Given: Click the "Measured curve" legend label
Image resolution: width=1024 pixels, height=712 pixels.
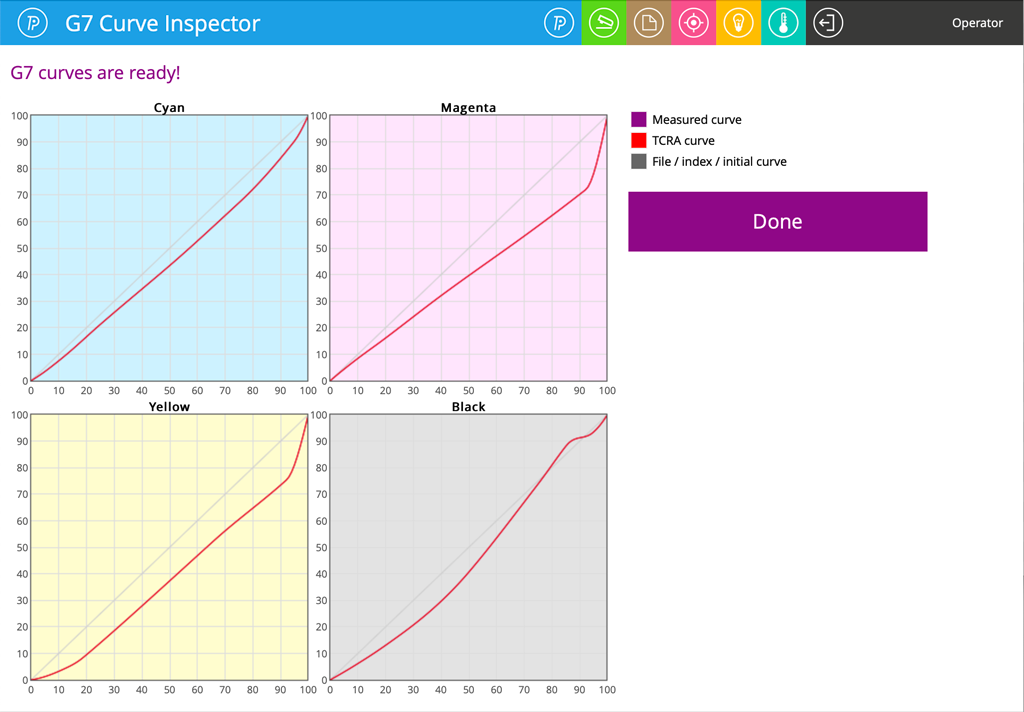Looking at the screenshot, I should click(x=697, y=120).
